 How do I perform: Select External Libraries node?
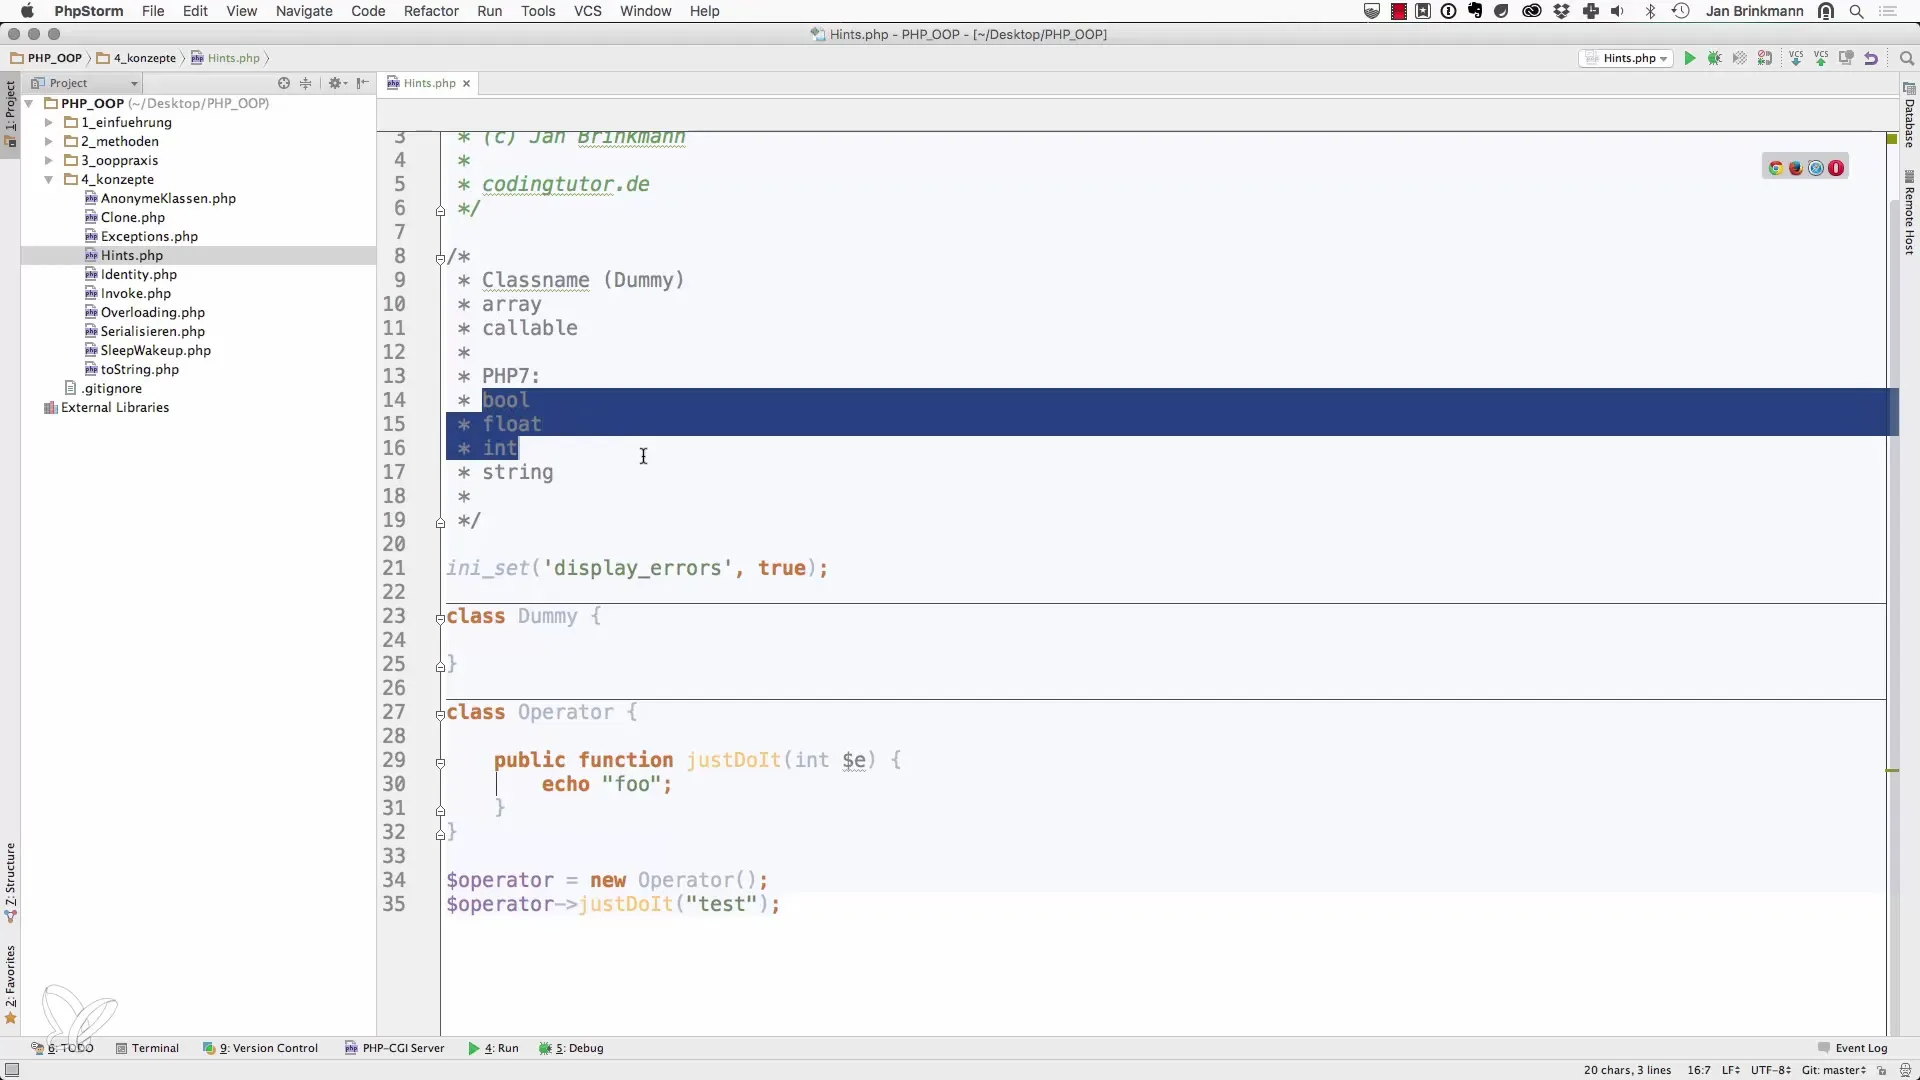point(107,407)
